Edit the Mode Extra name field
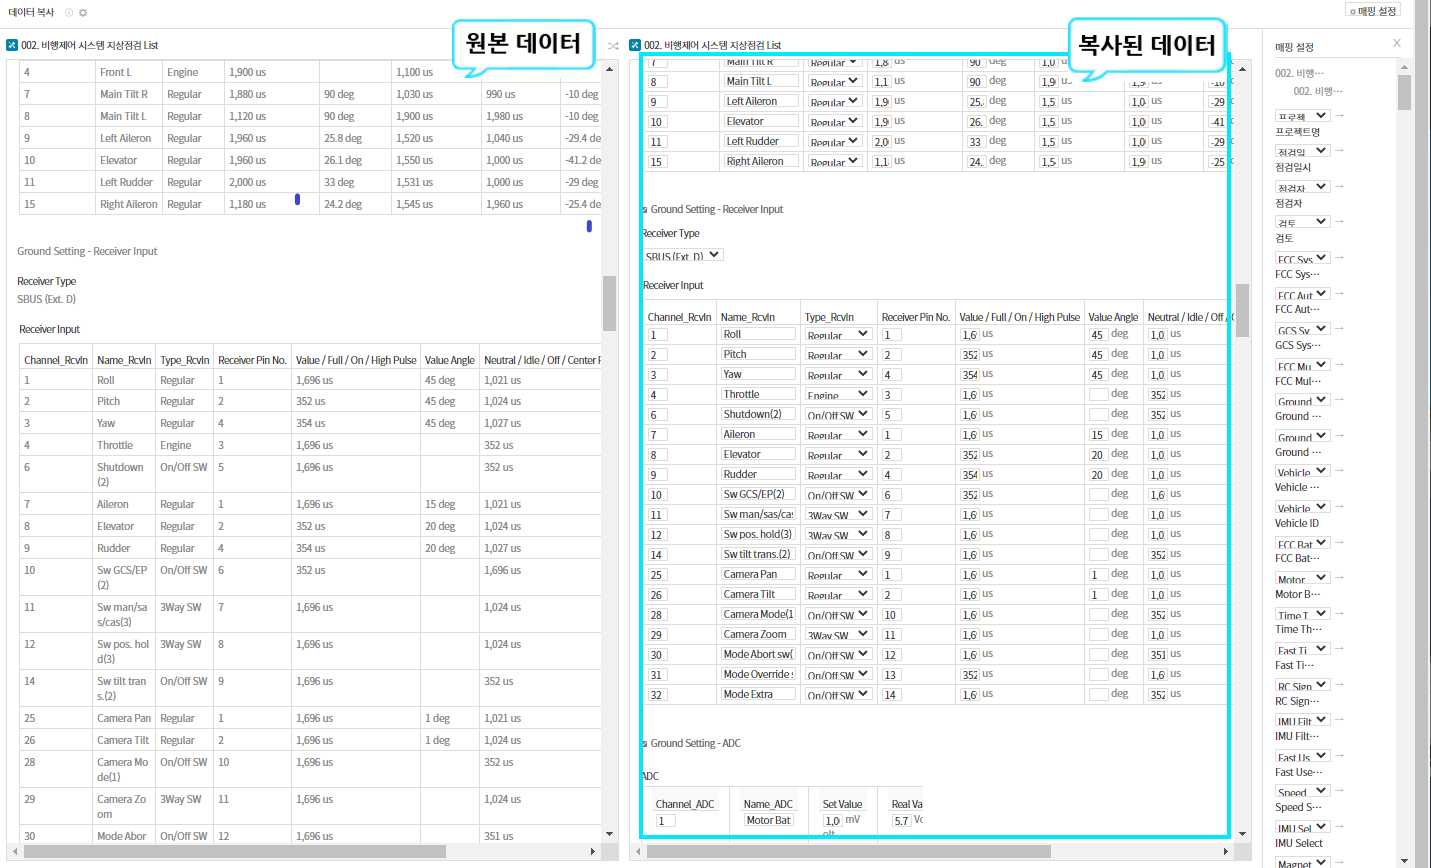Image resolution: width=1431 pixels, height=868 pixels. 758,695
